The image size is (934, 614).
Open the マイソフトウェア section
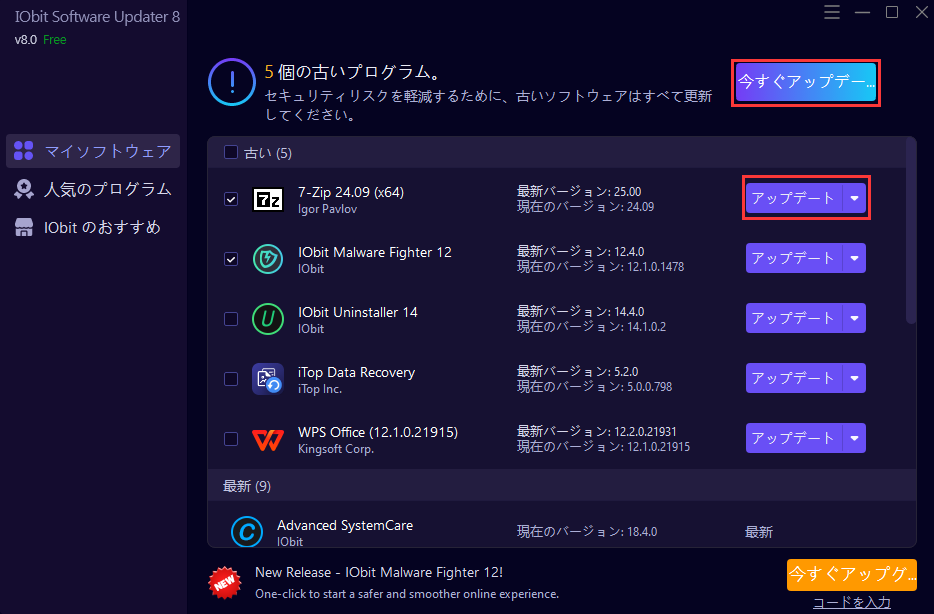(93, 151)
